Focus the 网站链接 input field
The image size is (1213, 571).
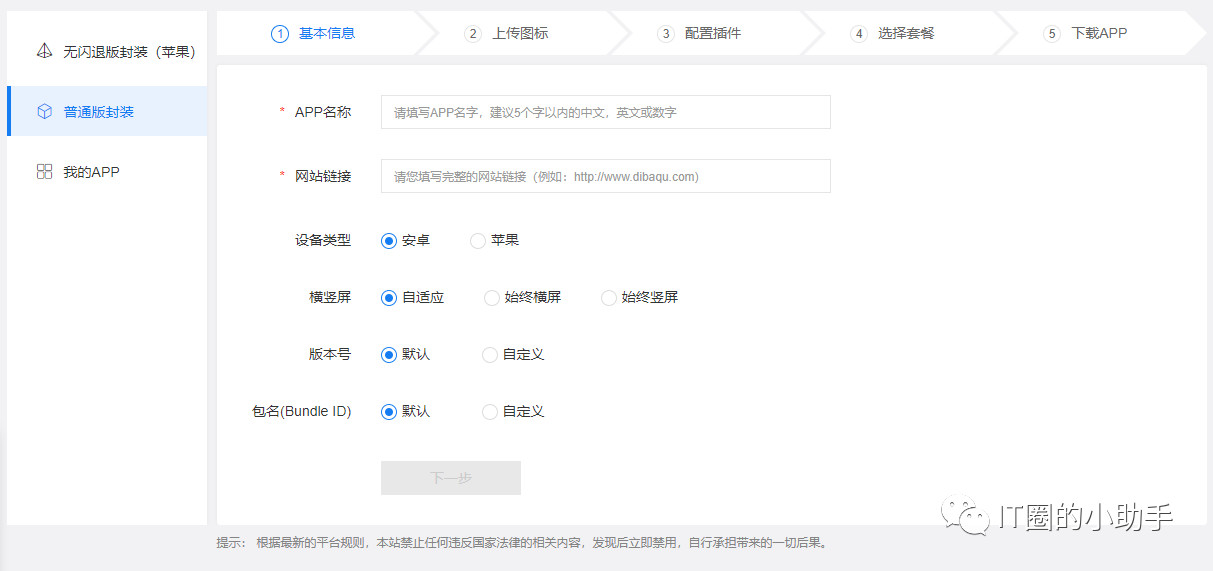click(x=605, y=176)
